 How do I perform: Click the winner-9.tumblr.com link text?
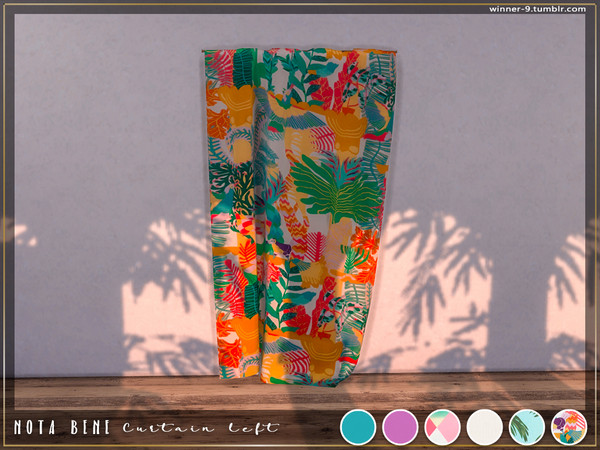click(x=537, y=9)
